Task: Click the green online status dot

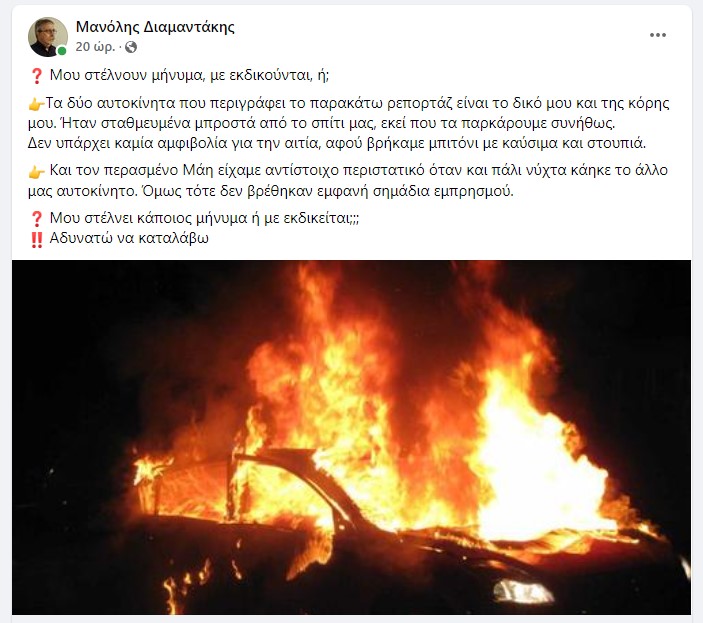Action: (x=62, y=51)
